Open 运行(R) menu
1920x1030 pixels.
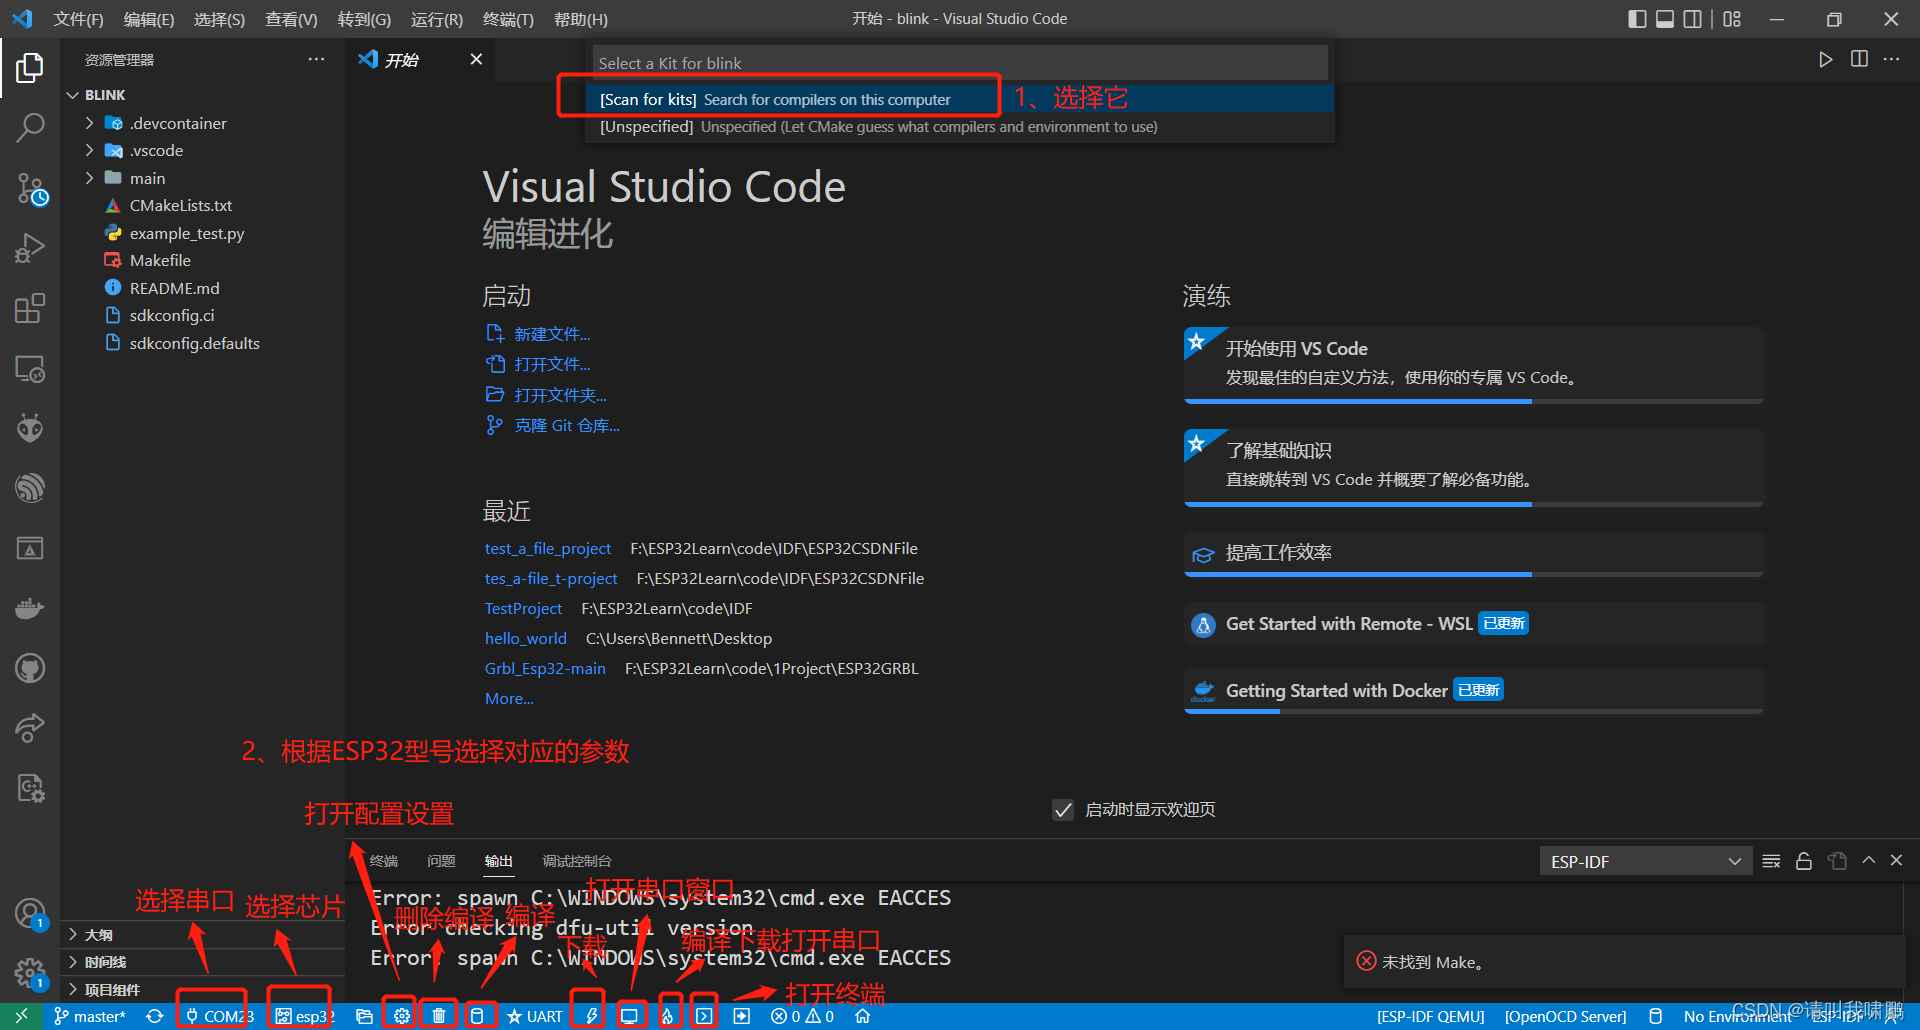pos(437,19)
